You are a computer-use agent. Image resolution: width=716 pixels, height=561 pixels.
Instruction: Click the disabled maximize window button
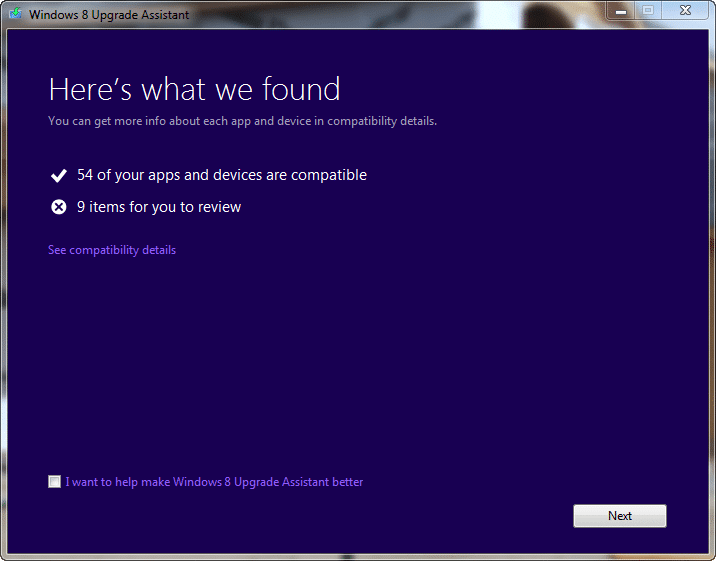[x=648, y=10]
